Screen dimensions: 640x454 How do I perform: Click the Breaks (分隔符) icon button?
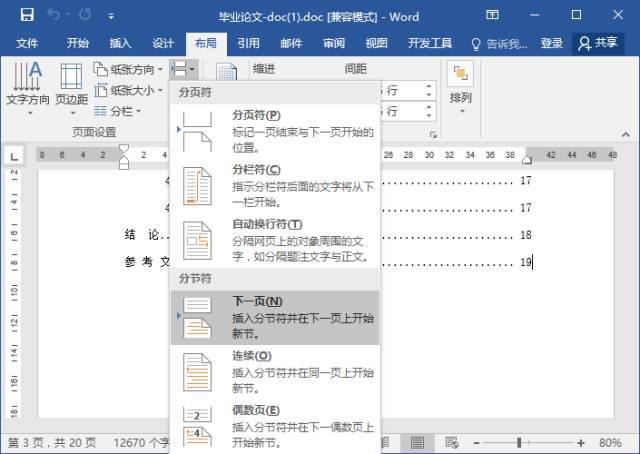tap(183, 69)
